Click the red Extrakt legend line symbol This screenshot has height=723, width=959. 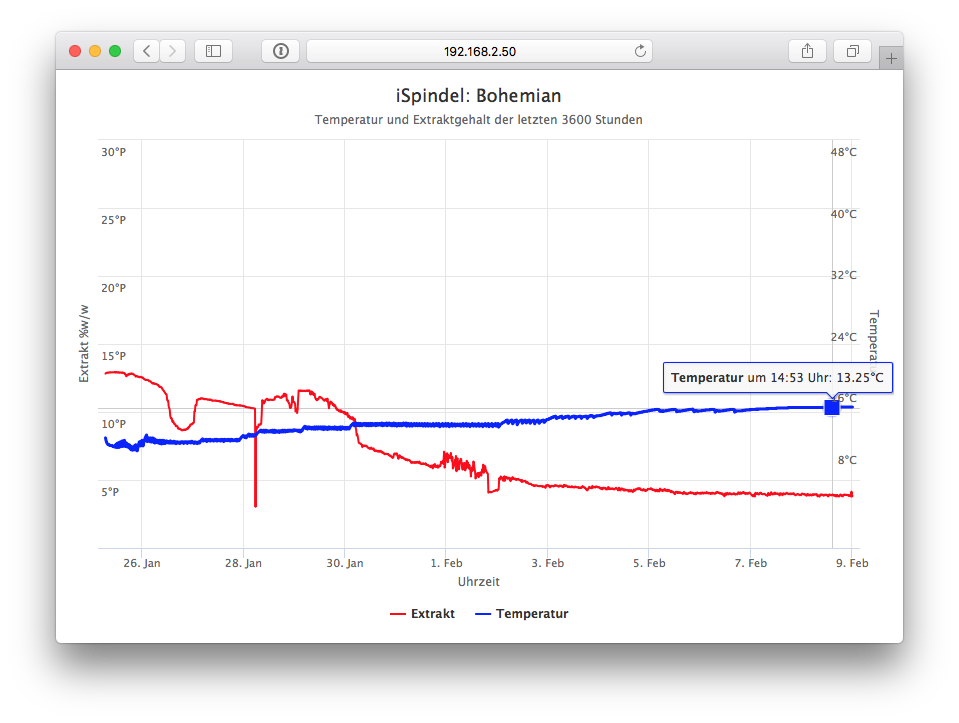[397, 614]
